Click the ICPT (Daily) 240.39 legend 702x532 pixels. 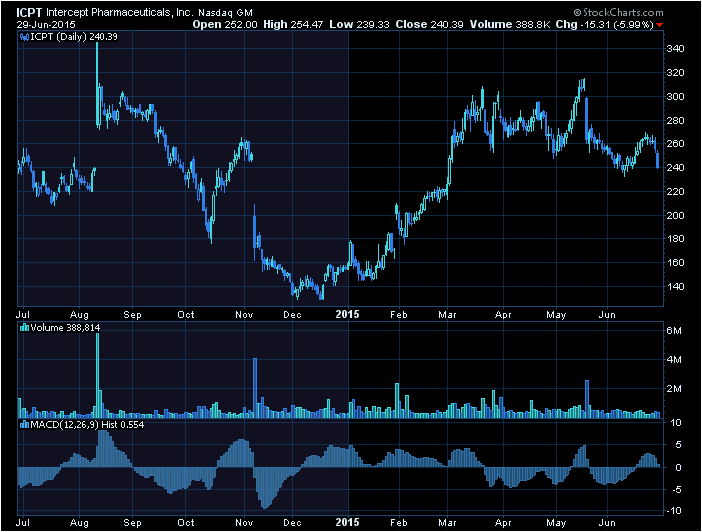73,37
